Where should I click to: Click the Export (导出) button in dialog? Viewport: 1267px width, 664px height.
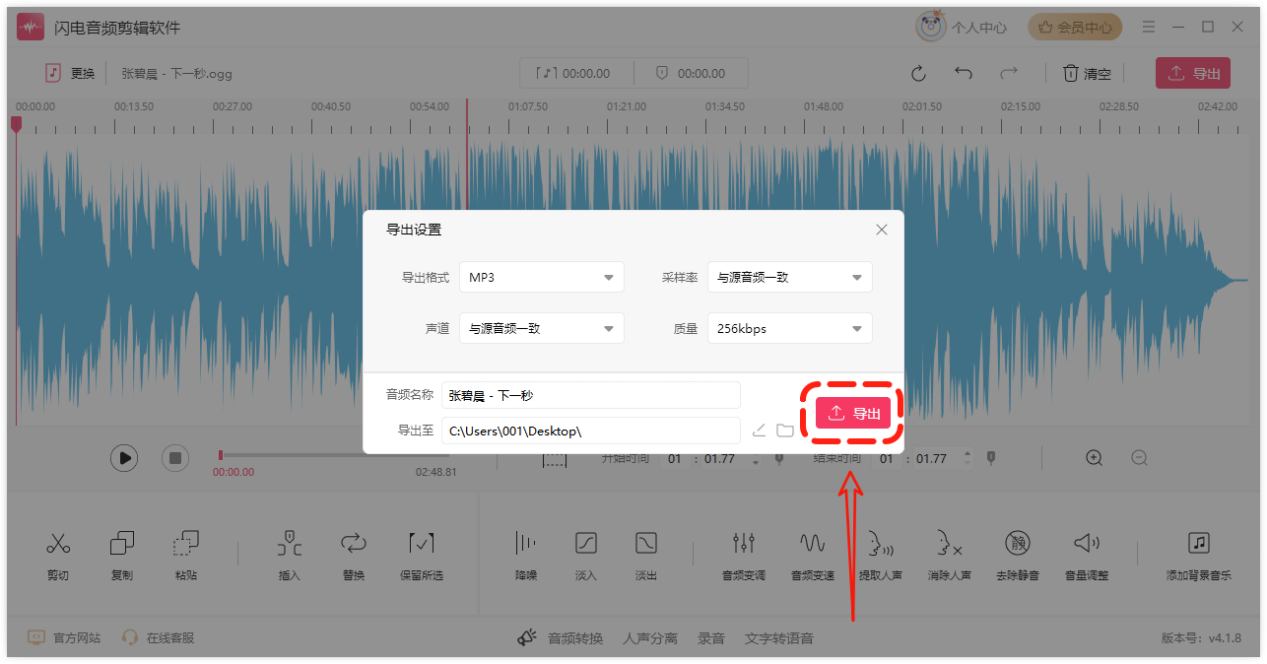pos(853,413)
